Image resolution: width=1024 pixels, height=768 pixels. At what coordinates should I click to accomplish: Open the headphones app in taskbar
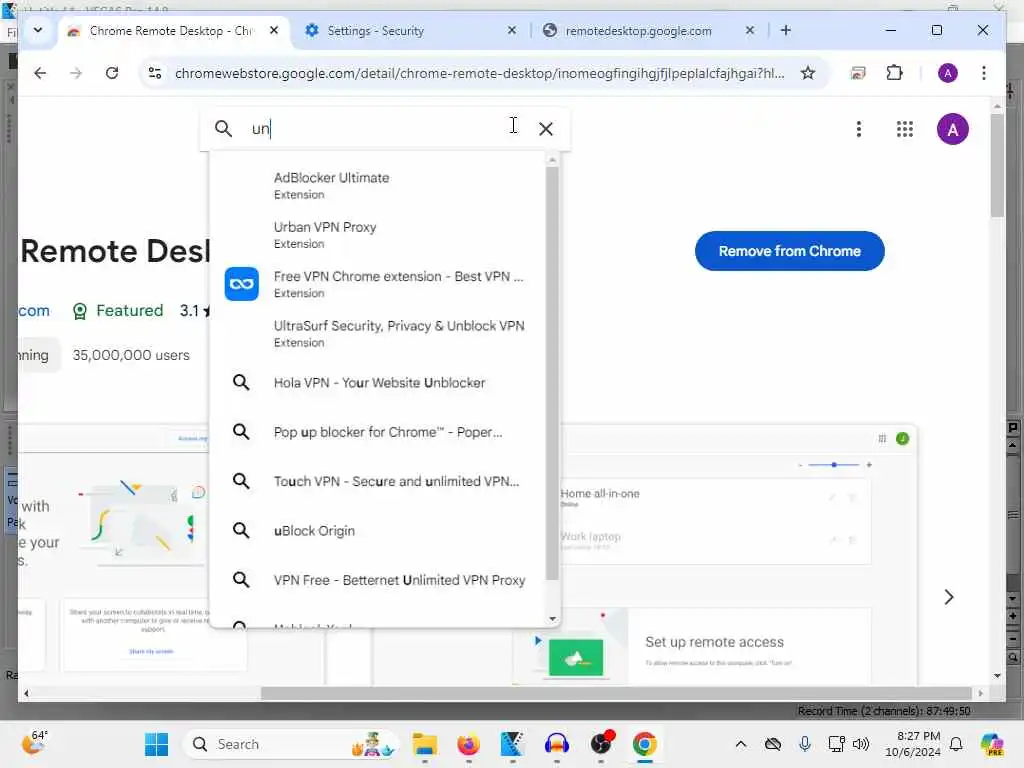(556, 744)
